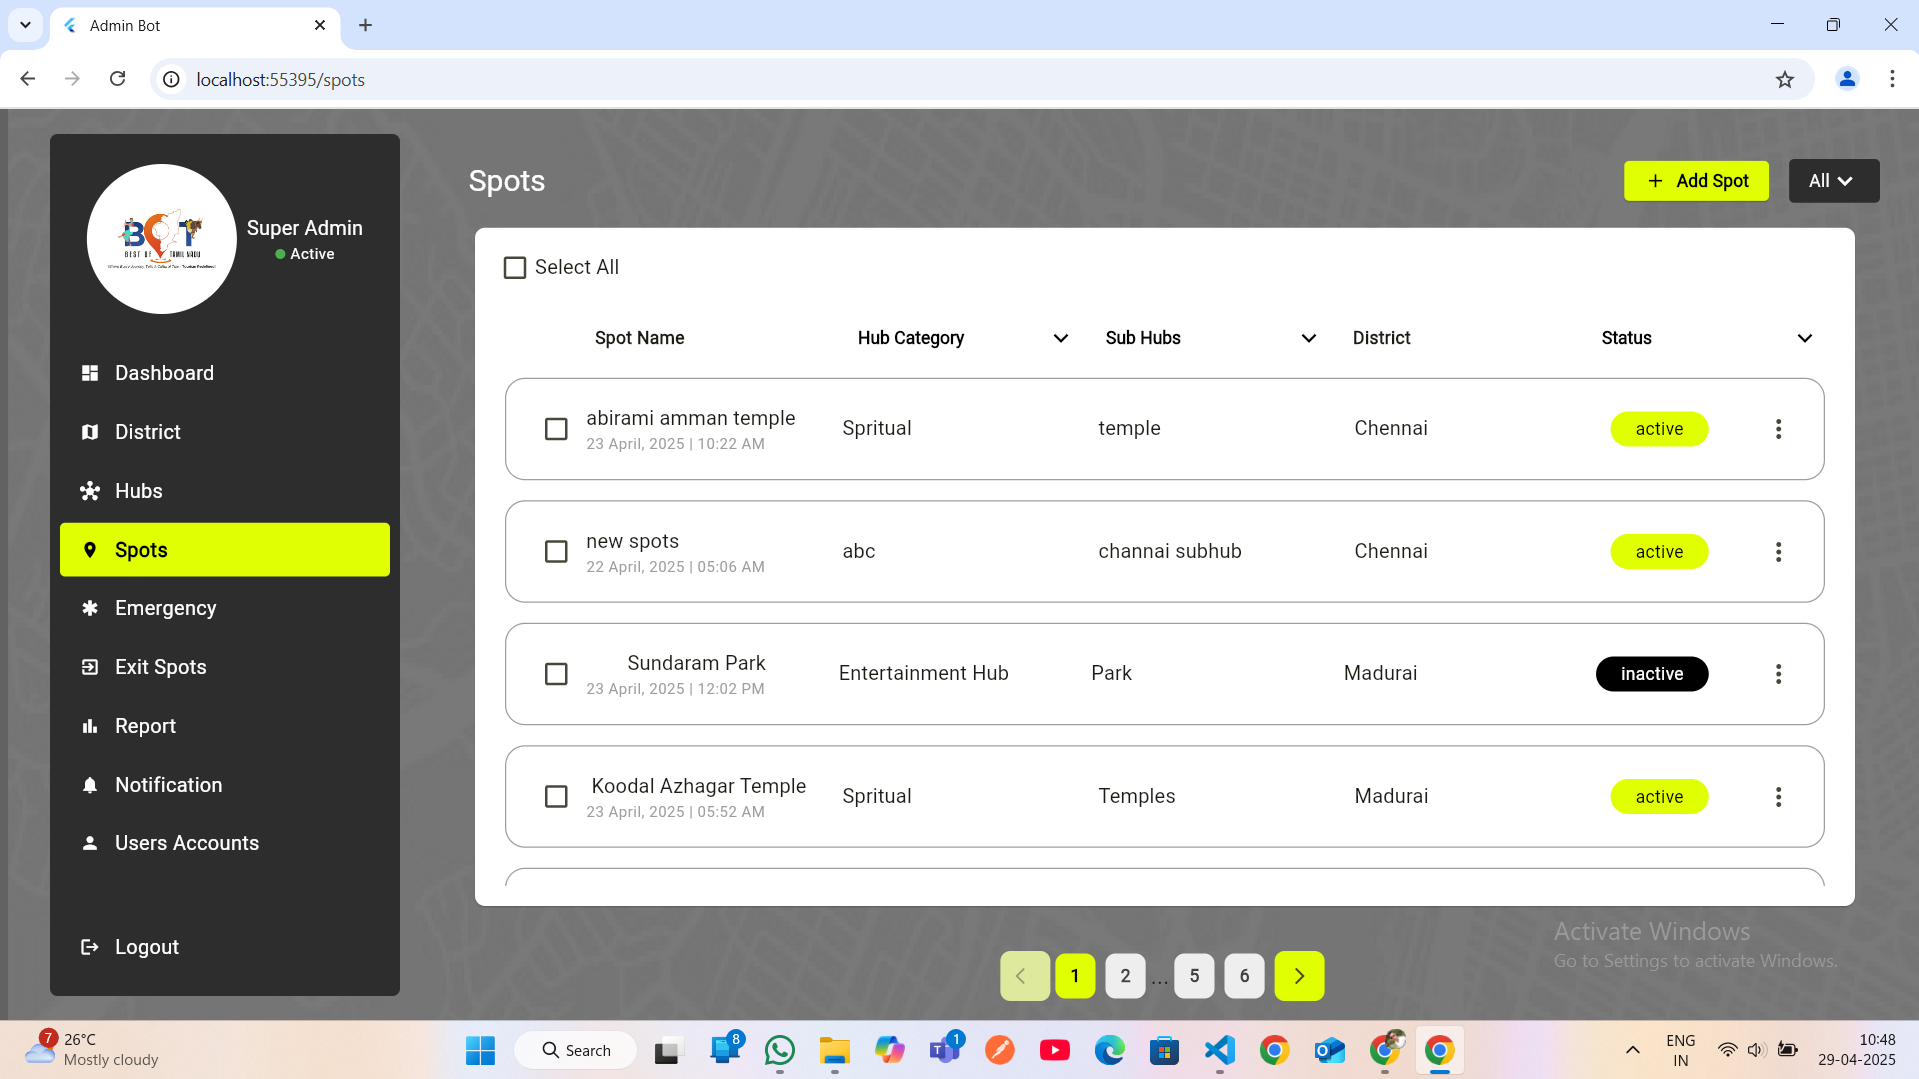
Task: Open the All filter dropdown
Action: 1833,181
